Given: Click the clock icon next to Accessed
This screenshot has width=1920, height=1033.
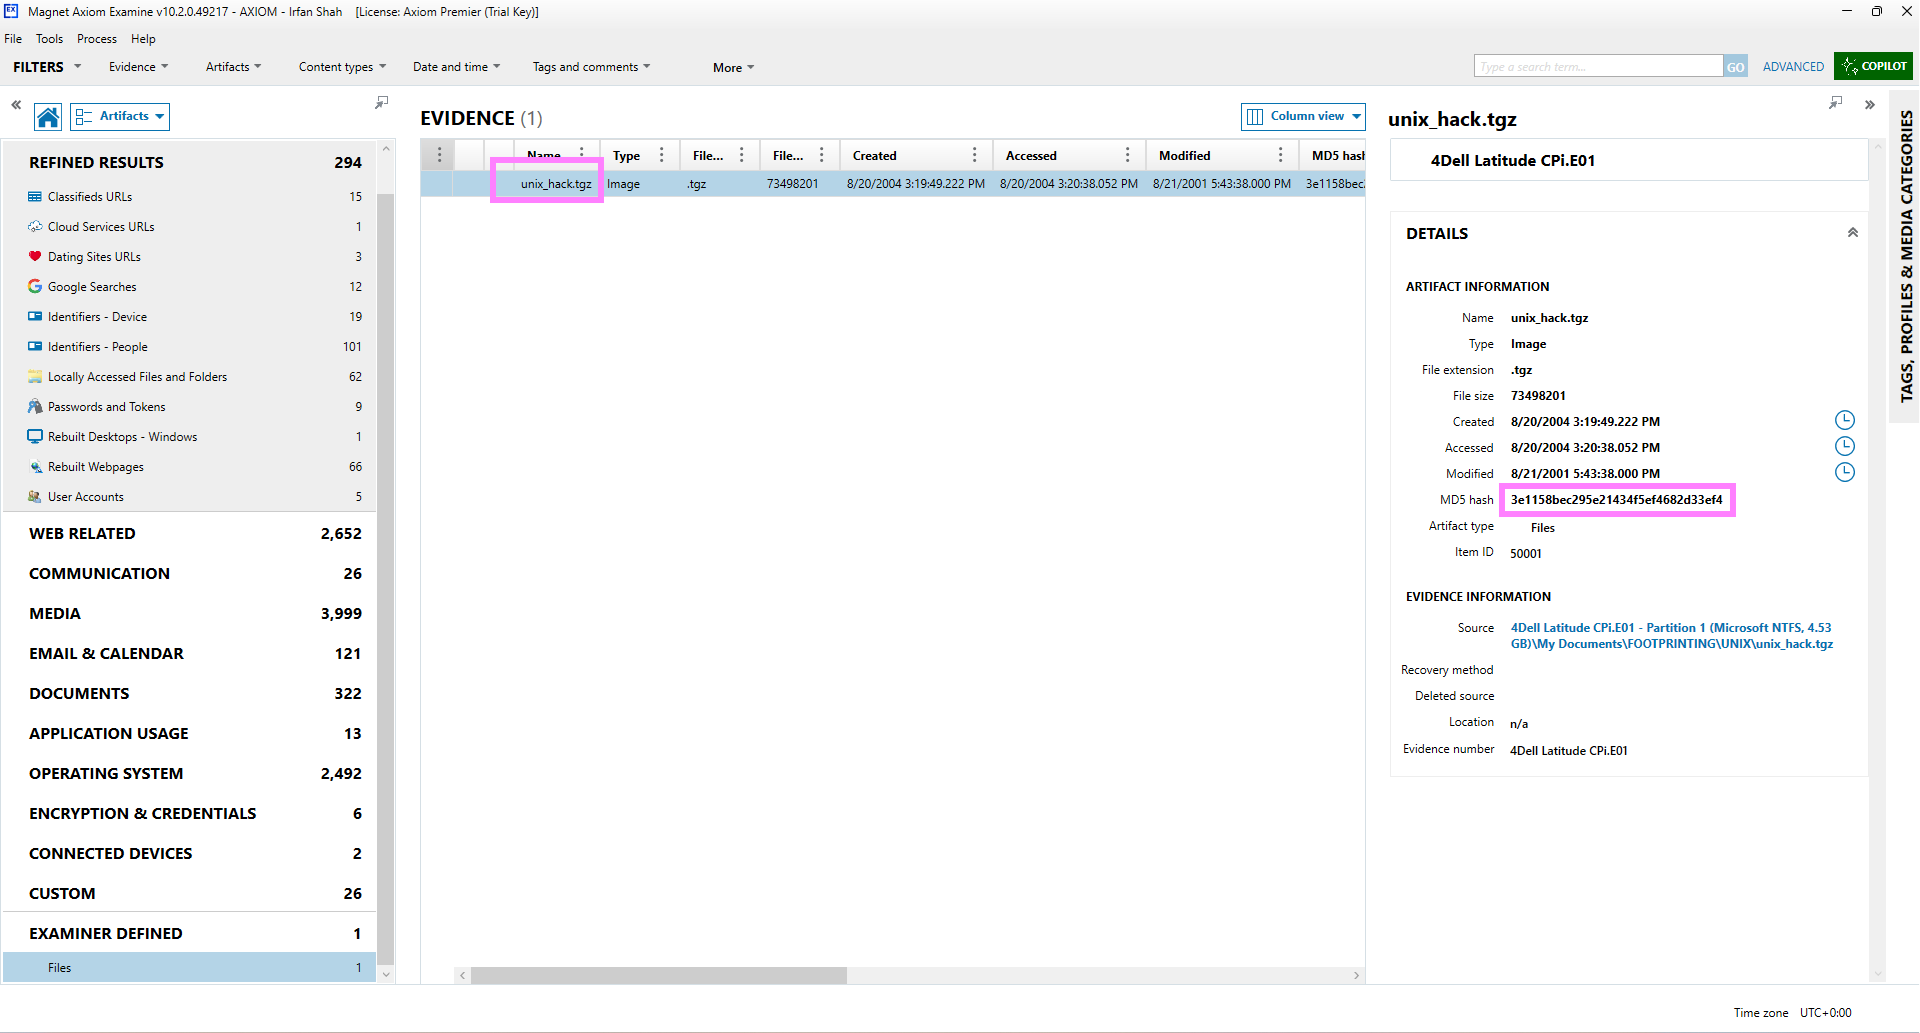Looking at the screenshot, I should [x=1845, y=446].
